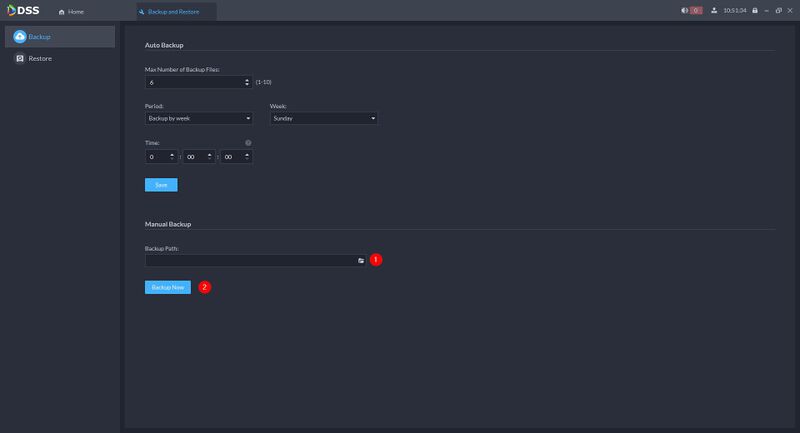Browse for backup path folder icon

pyautogui.click(x=361, y=261)
